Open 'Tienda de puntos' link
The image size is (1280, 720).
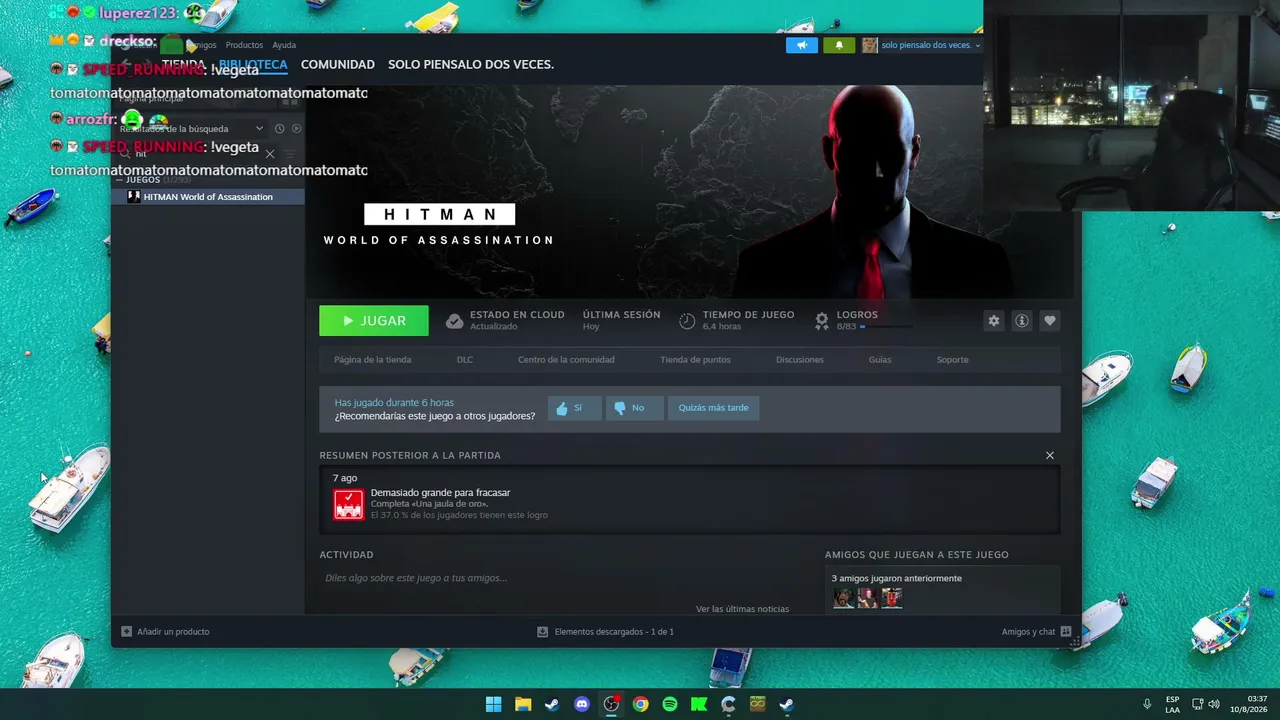(695, 360)
